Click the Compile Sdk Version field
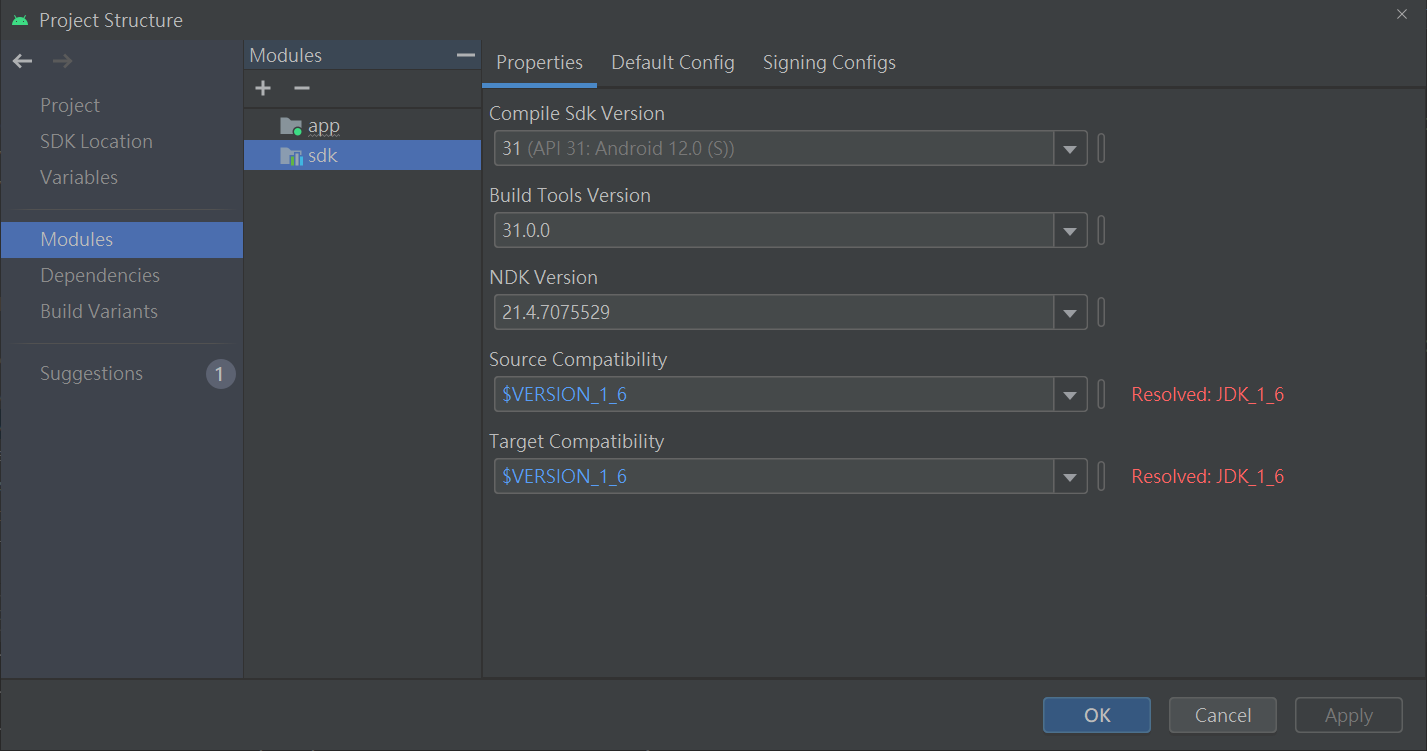The height and width of the screenshot is (751, 1427). pyautogui.click(x=775, y=149)
